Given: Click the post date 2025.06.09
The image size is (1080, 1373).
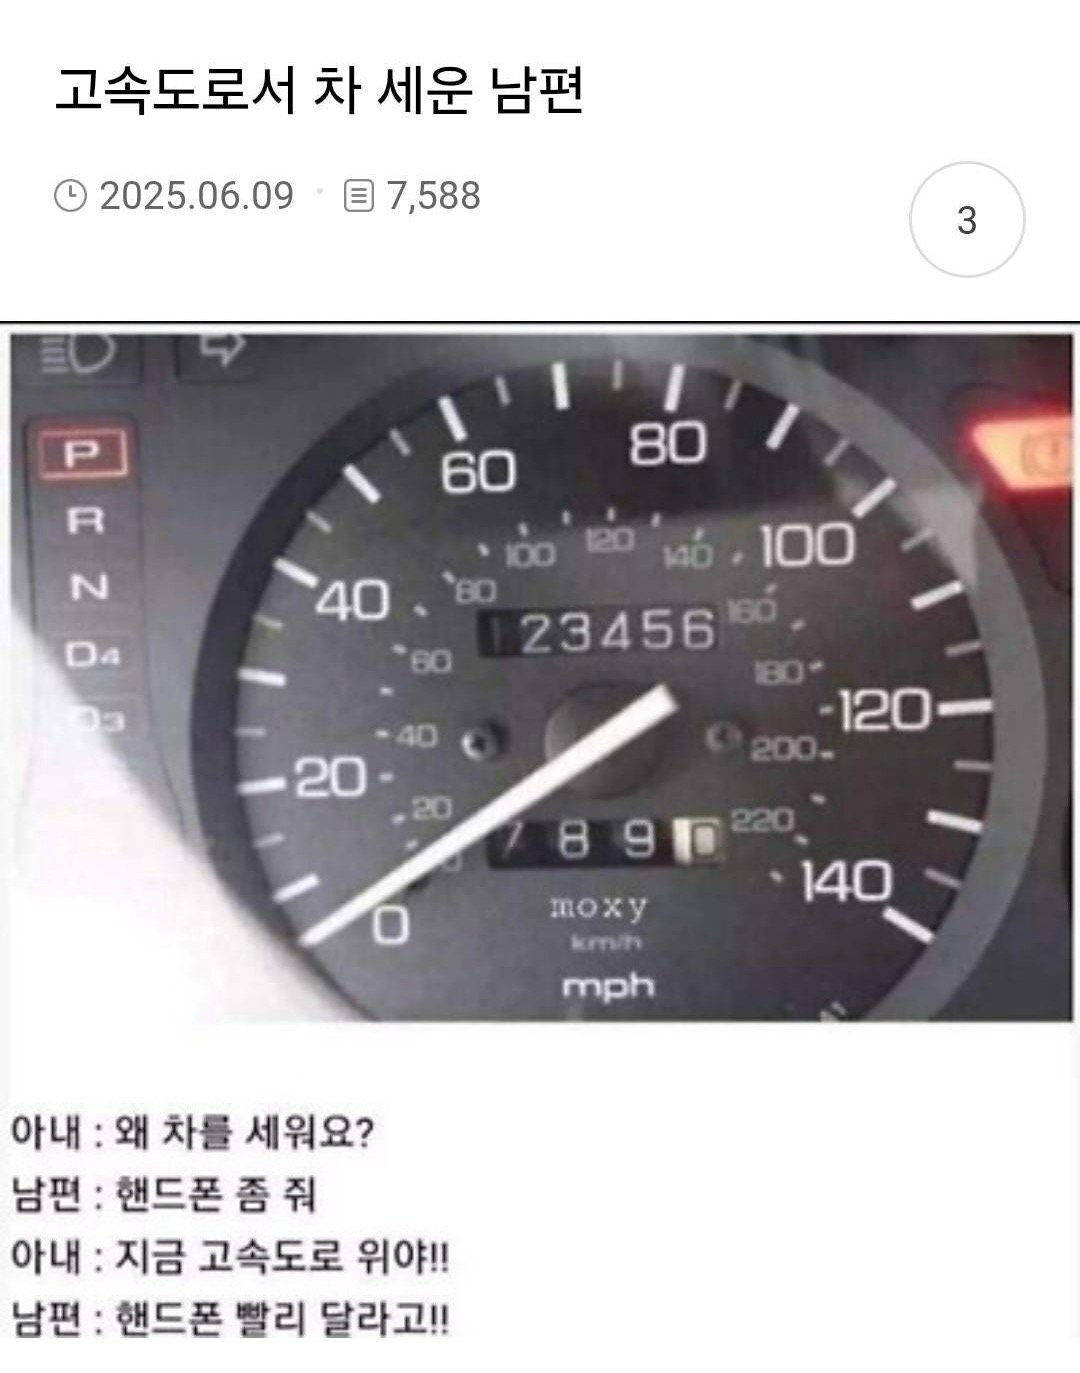Looking at the screenshot, I should tap(197, 195).
